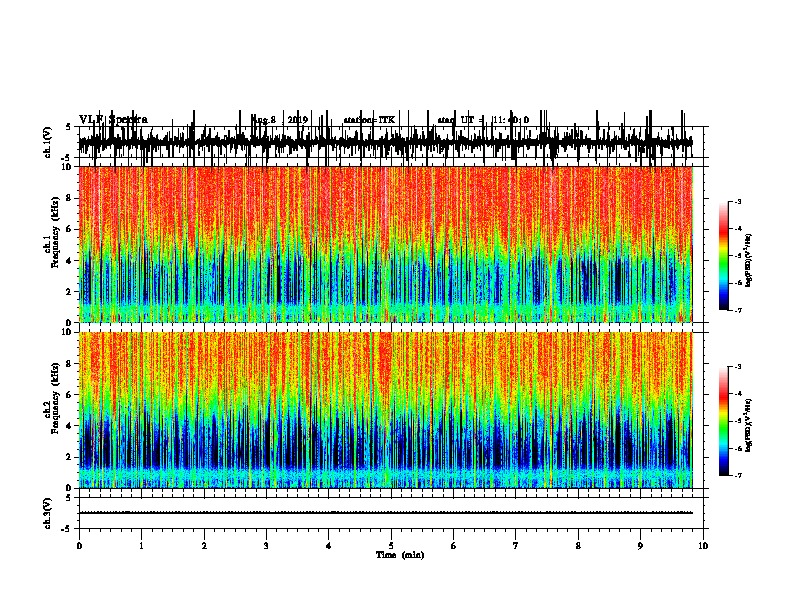Click the ch.1 spectrogram panel
The height and width of the screenshot is (612, 792).
coord(386,244)
